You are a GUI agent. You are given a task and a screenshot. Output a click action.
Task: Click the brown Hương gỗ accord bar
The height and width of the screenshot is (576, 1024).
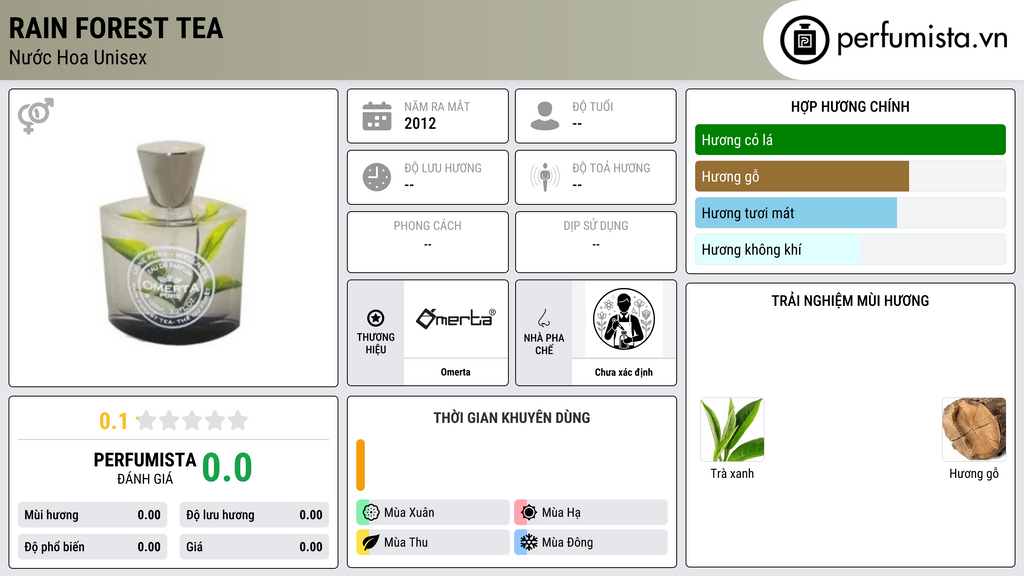(x=802, y=176)
